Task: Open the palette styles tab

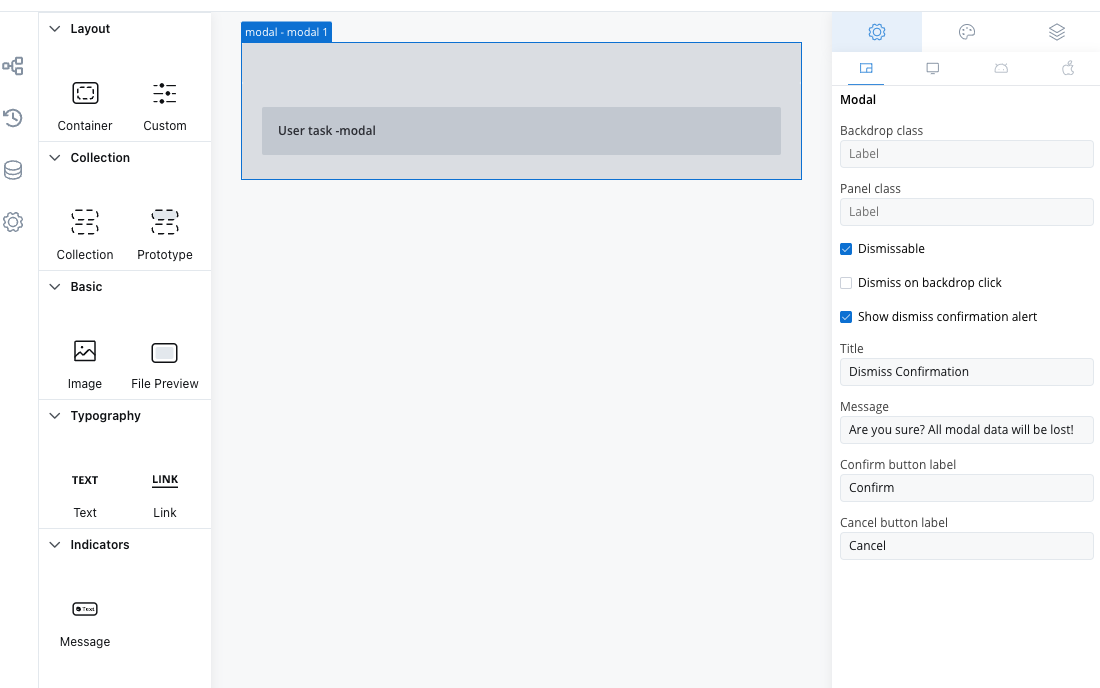Action: [967, 32]
